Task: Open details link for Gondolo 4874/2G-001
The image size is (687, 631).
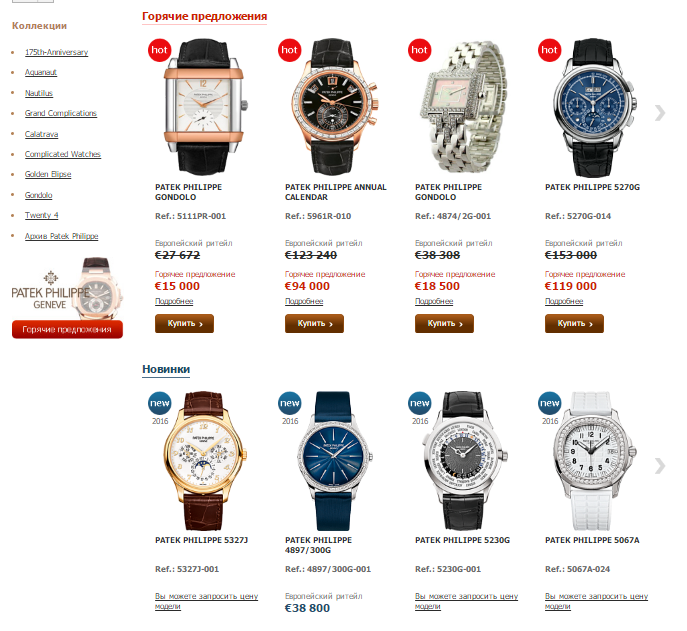Action: point(434,301)
